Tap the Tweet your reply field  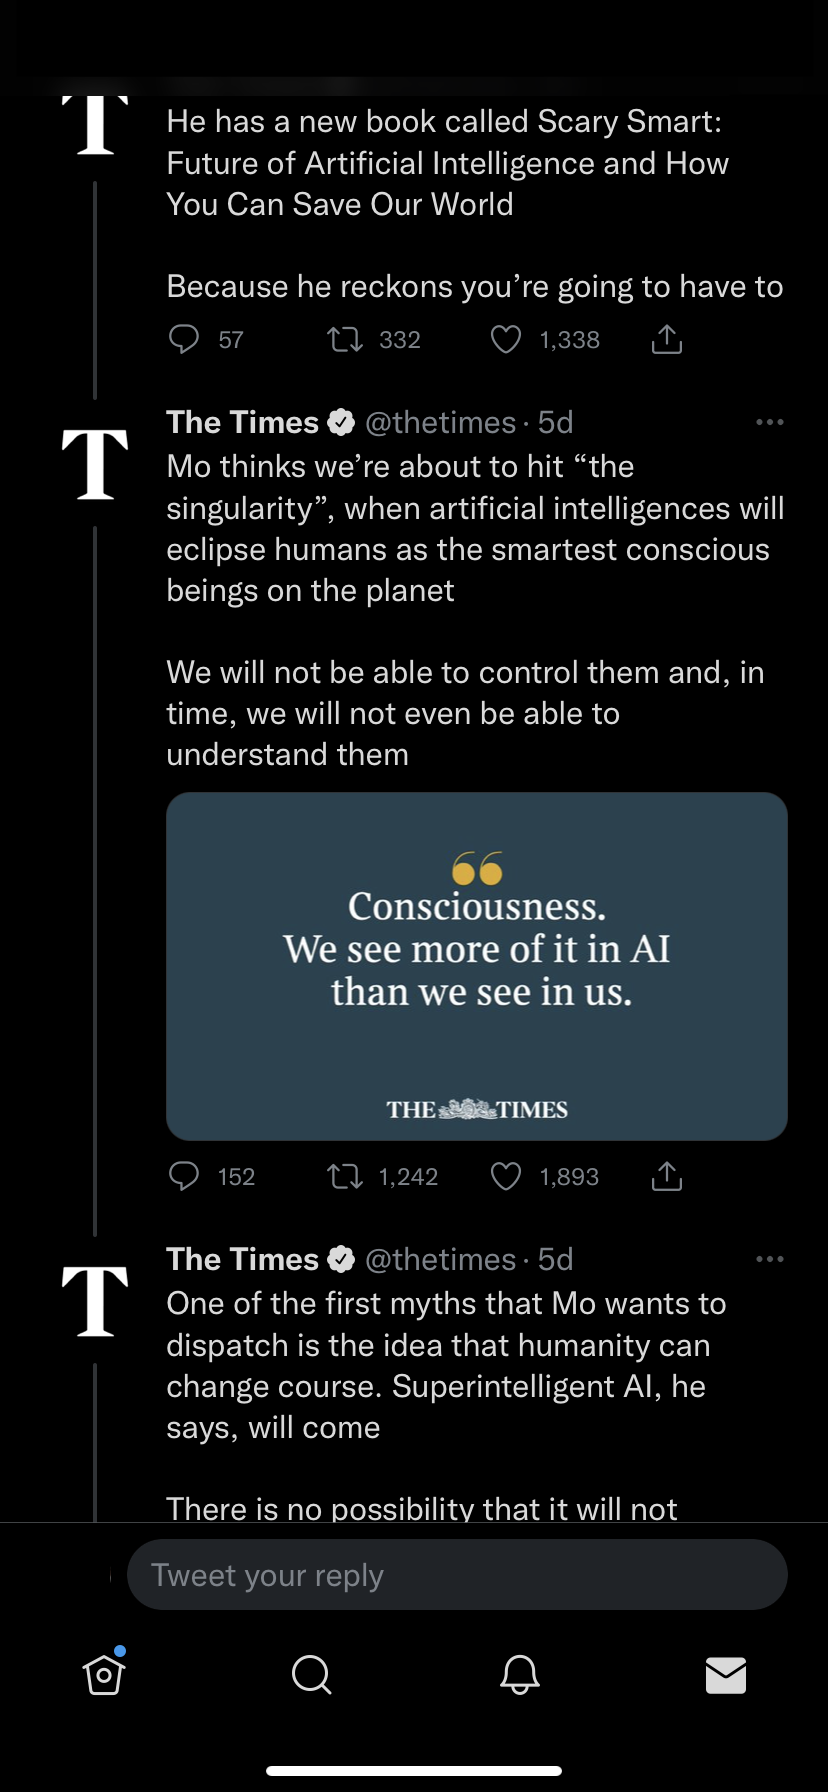tap(457, 1575)
